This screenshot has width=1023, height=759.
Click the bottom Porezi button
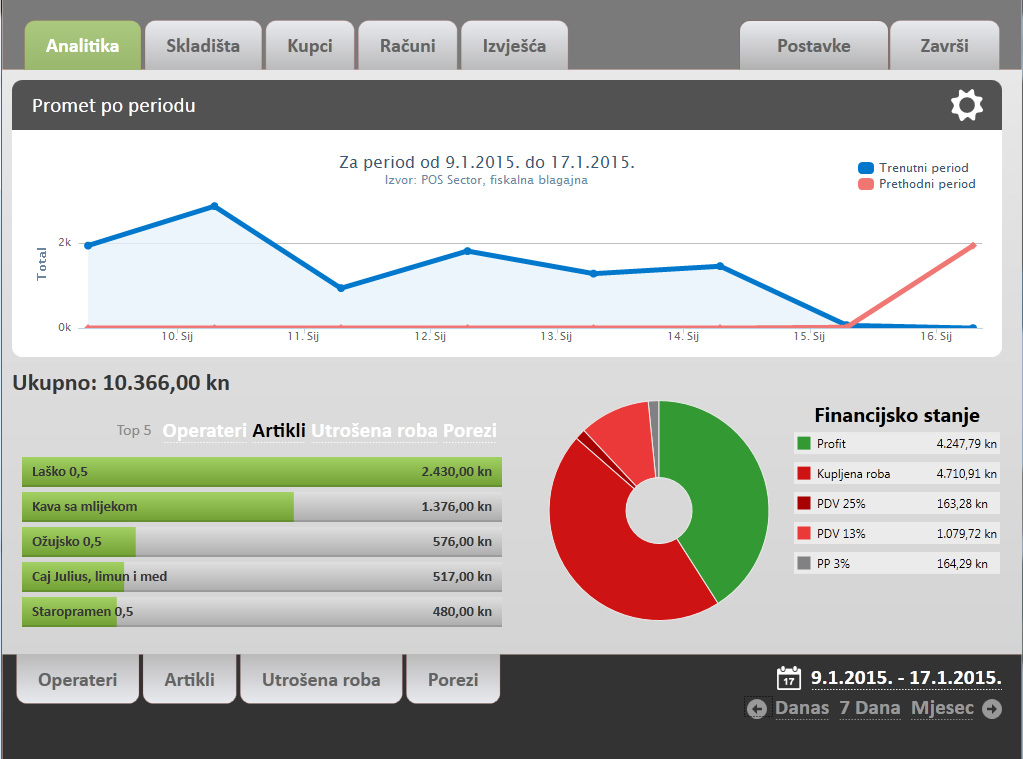coord(453,679)
